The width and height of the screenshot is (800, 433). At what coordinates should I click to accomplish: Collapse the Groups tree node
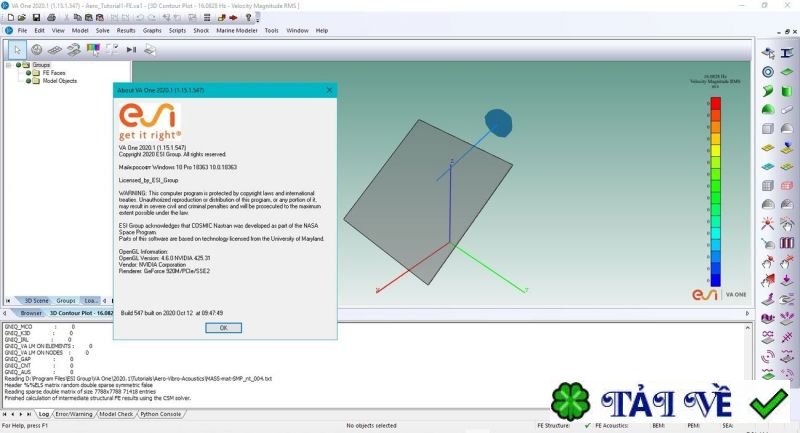[x=8, y=65]
